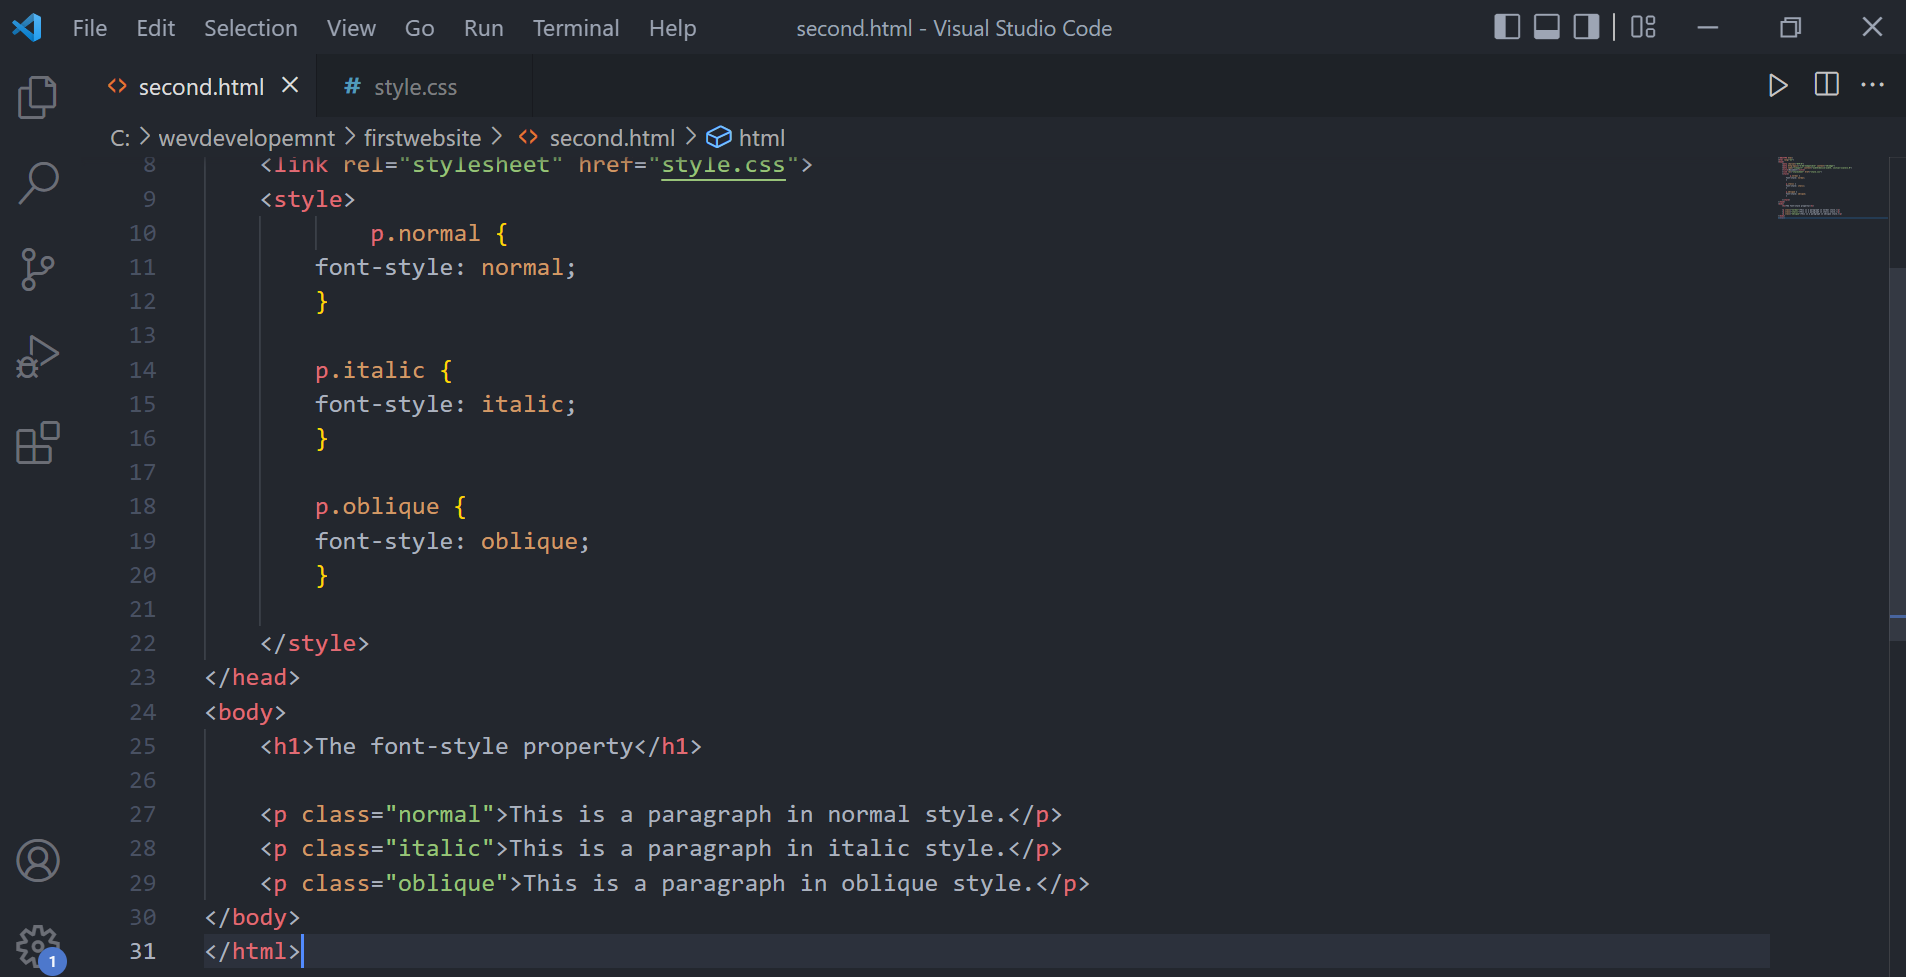Restore down the VS Code window
The width and height of the screenshot is (1906, 977).
pyautogui.click(x=1790, y=27)
